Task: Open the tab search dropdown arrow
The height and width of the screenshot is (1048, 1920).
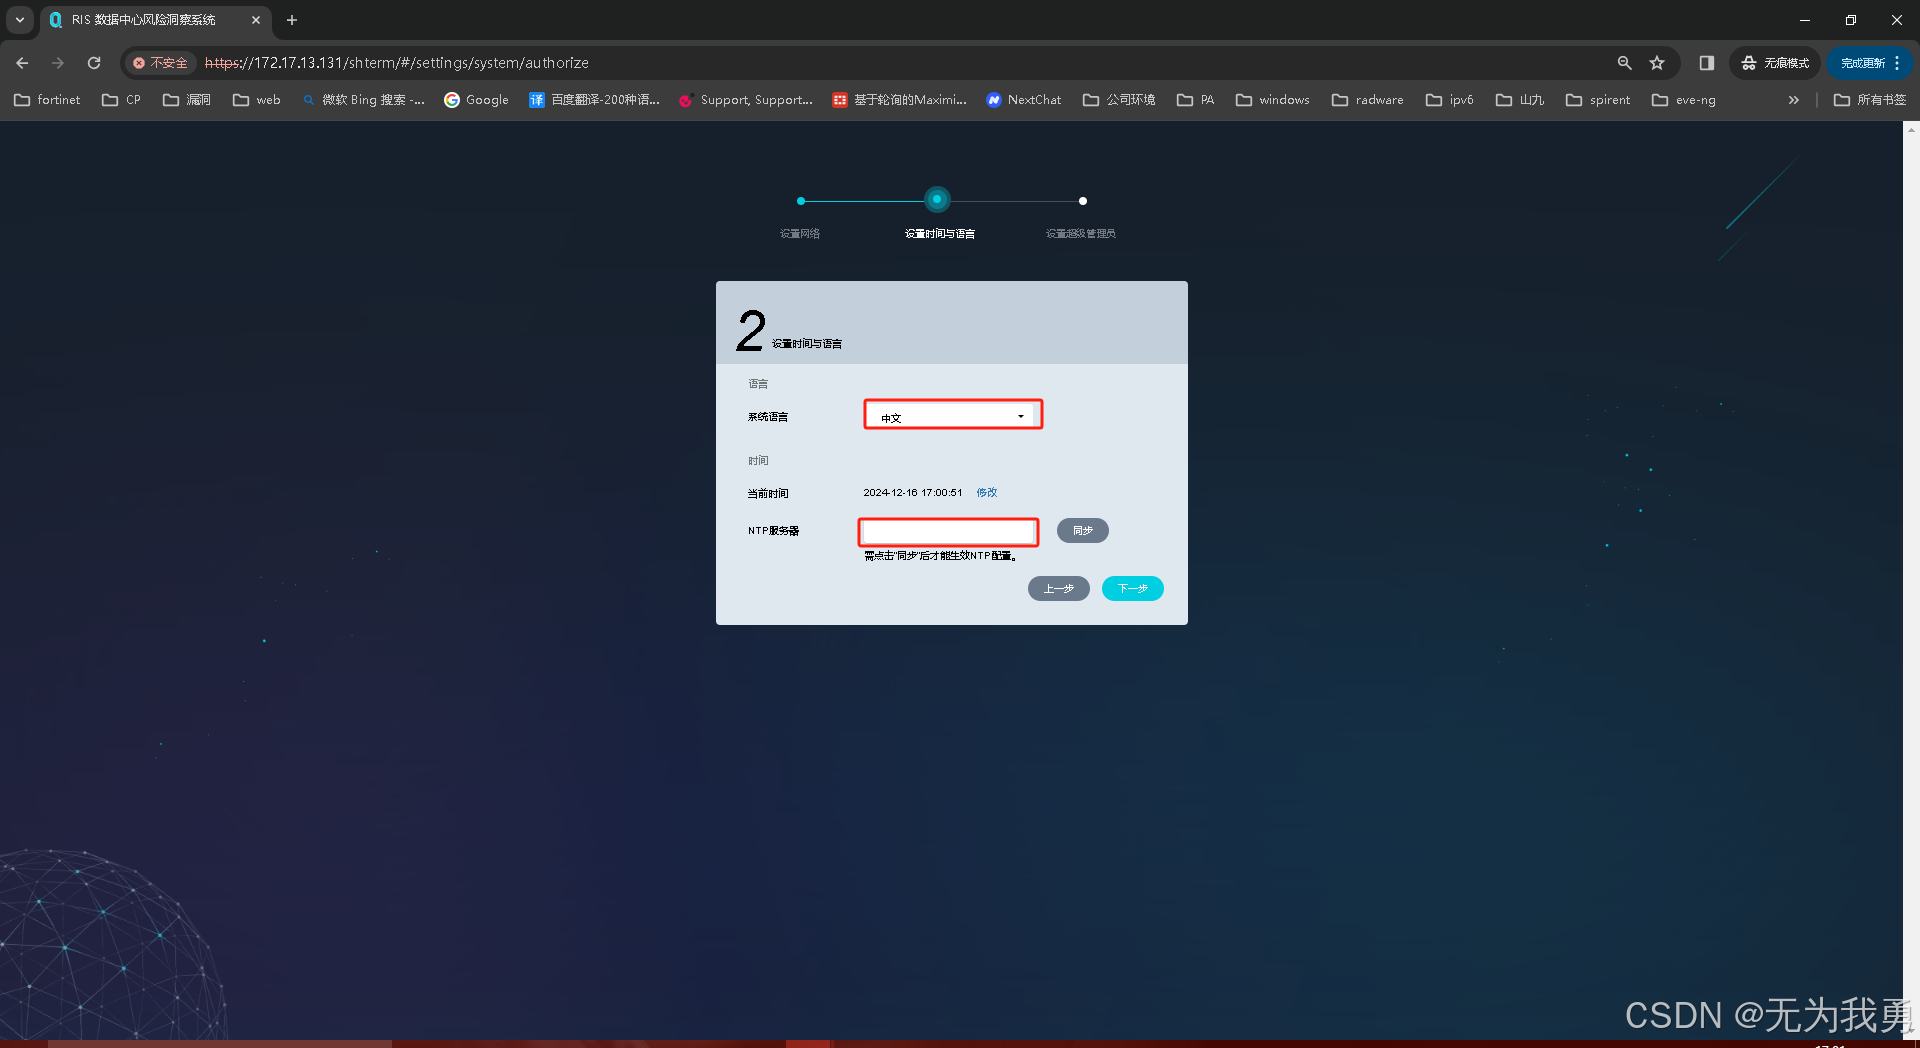Action: pos(20,20)
